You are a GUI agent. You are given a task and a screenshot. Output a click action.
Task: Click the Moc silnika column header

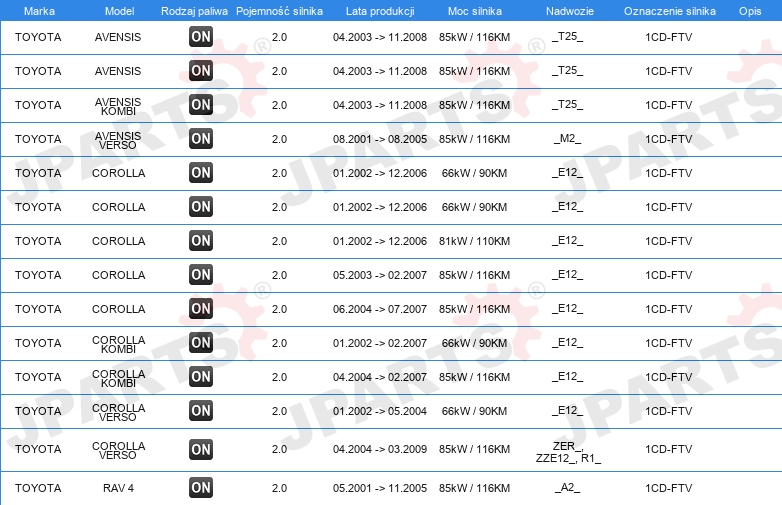point(475,11)
